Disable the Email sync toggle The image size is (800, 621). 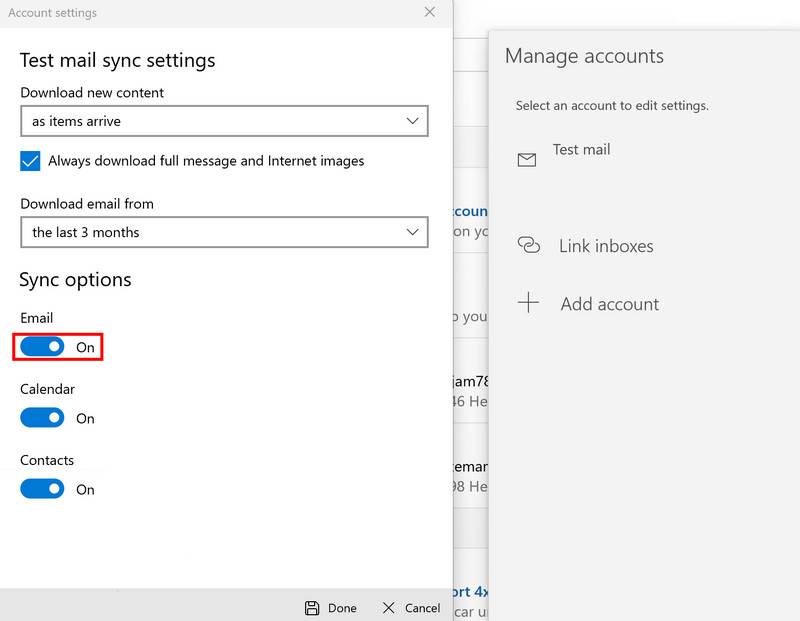[42, 347]
